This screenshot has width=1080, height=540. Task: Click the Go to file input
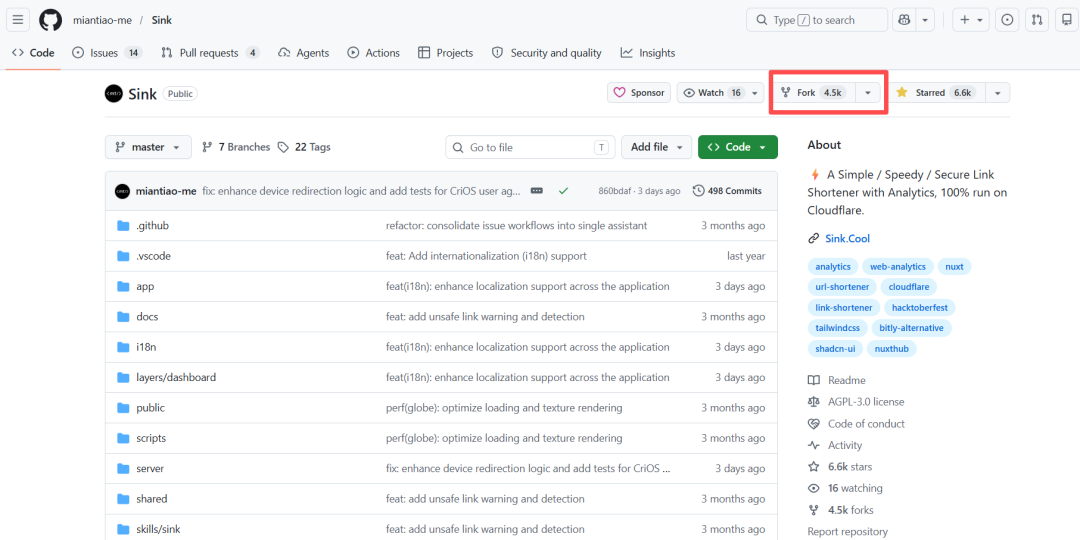coord(530,147)
